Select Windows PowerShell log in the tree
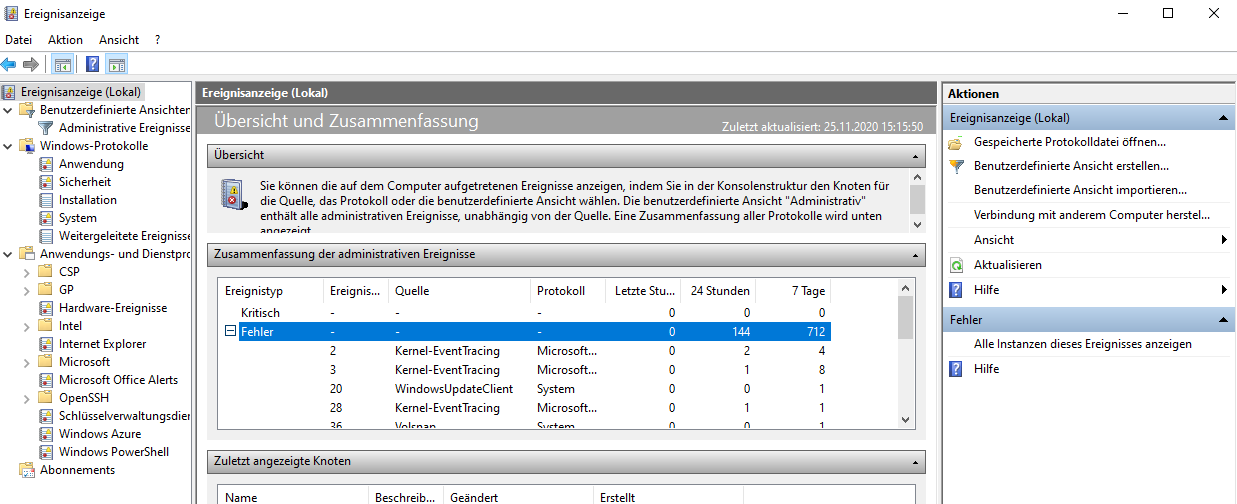 coord(105,452)
